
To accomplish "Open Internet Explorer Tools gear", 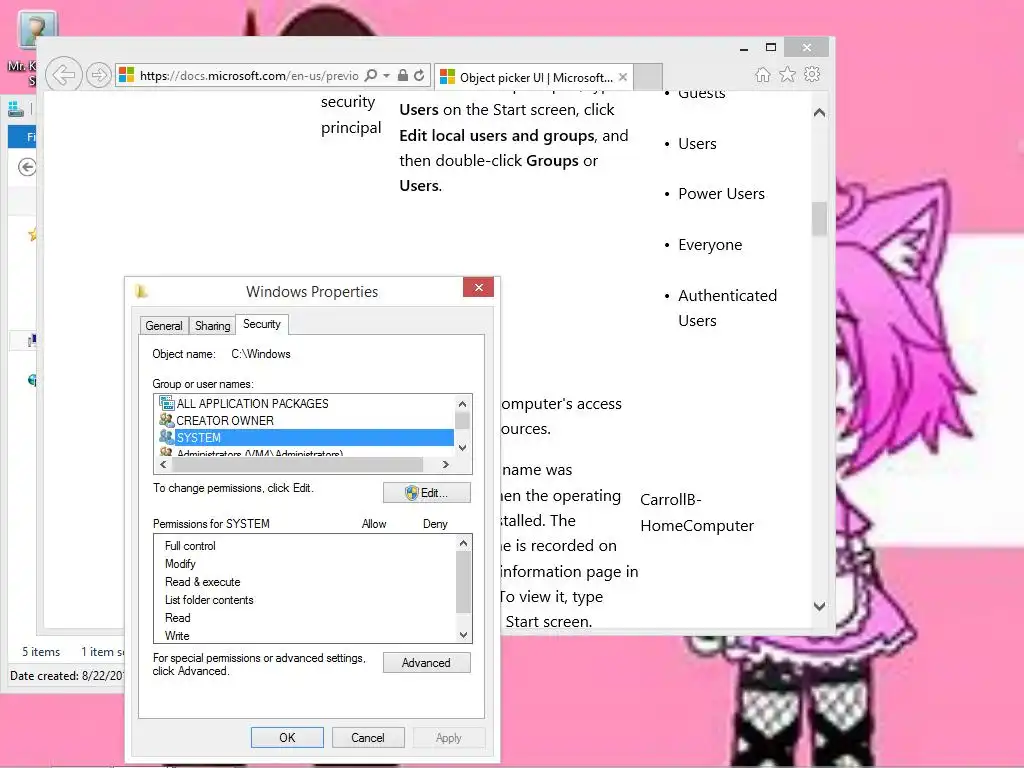I will pos(812,74).
